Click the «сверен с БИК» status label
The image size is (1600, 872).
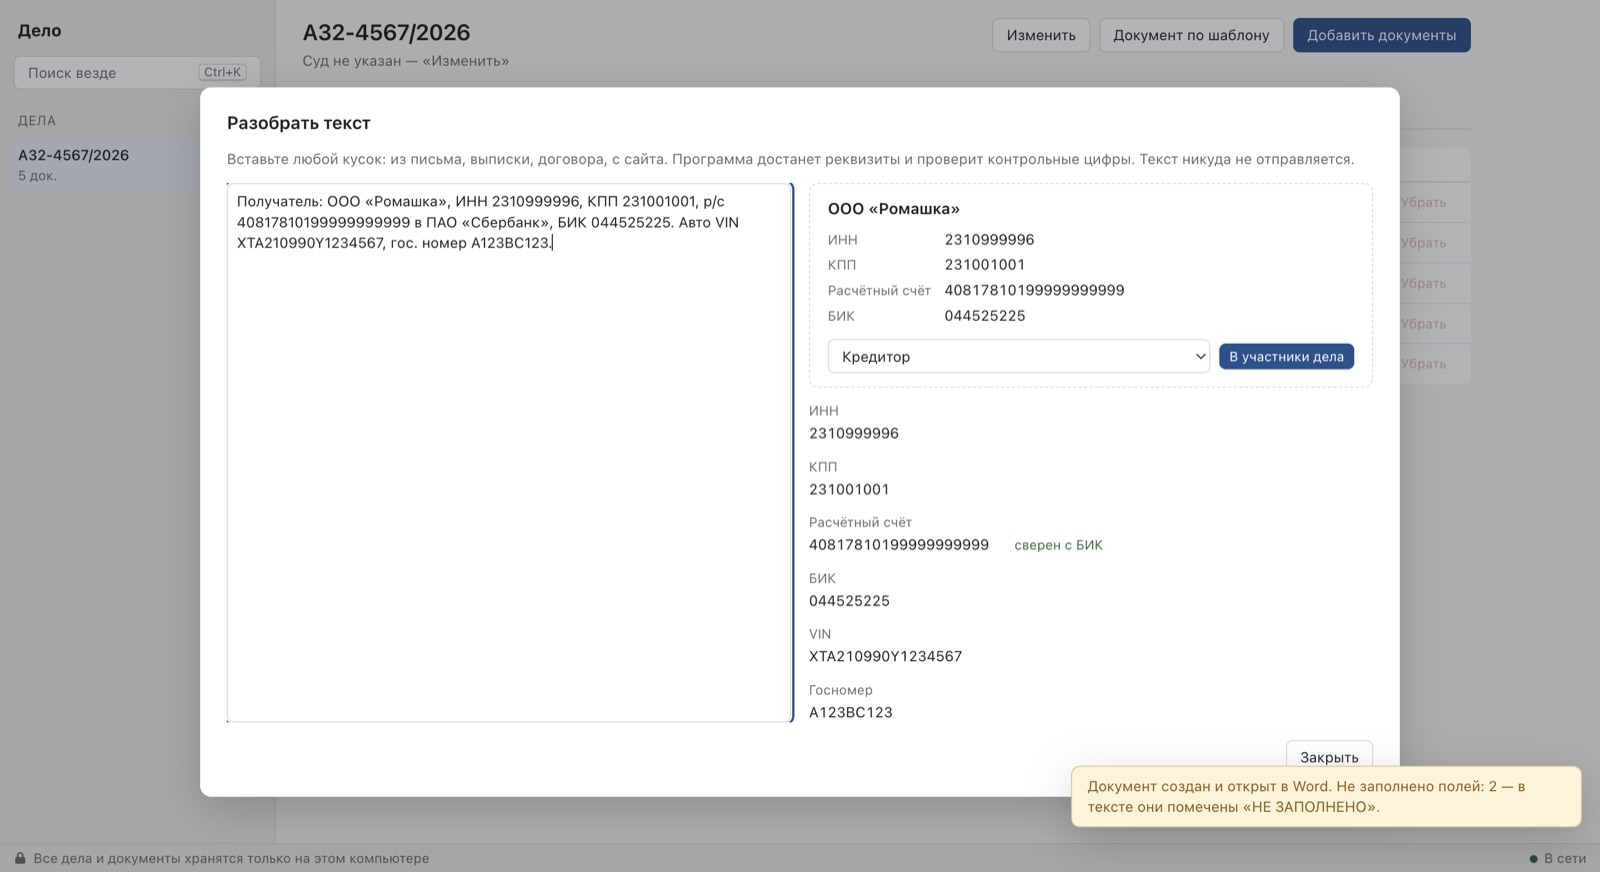pyautogui.click(x=1058, y=545)
